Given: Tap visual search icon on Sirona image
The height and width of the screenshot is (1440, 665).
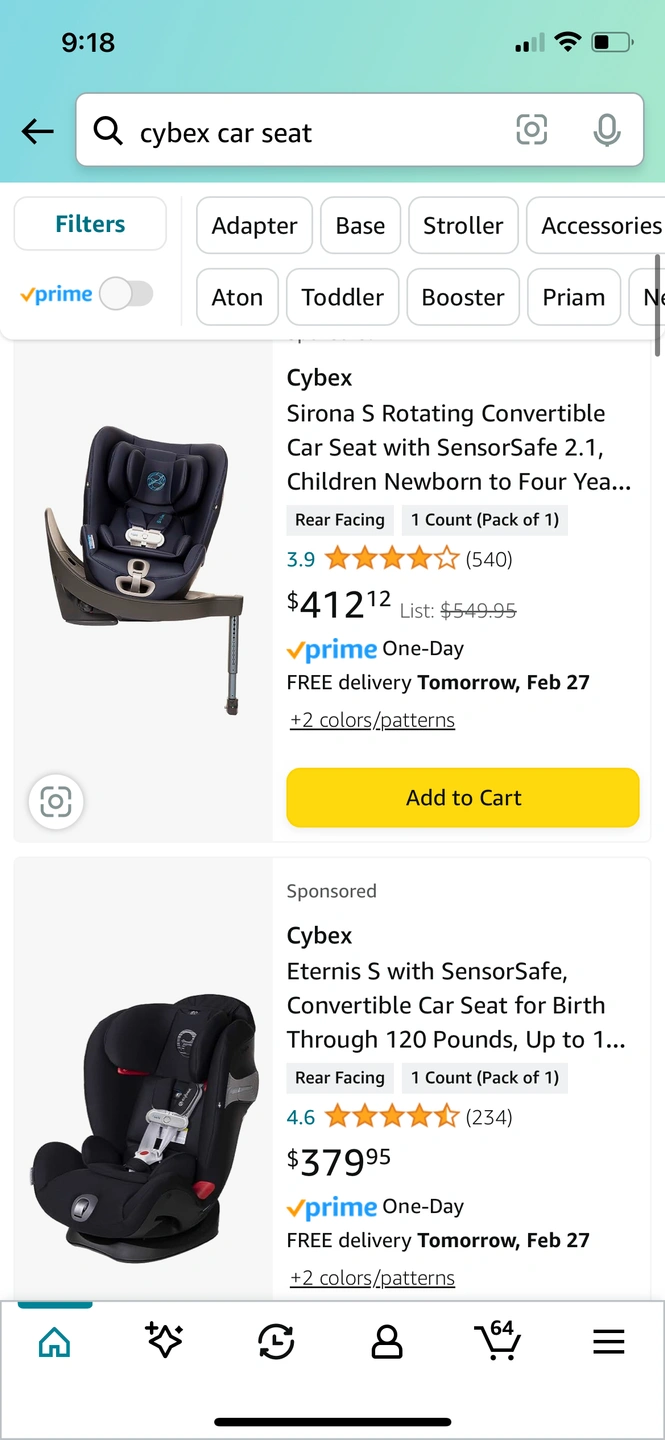Looking at the screenshot, I should tap(56, 802).
